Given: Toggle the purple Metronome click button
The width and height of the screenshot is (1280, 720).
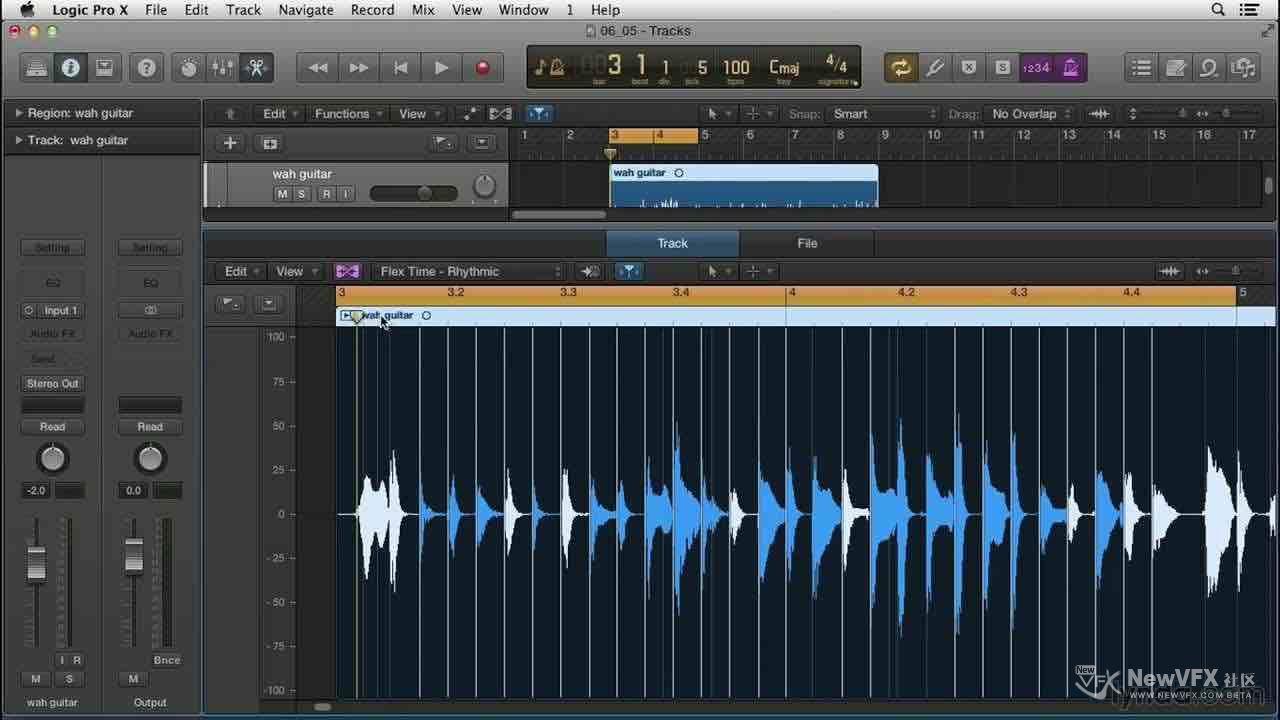Looking at the screenshot, I should click(1070, 68).
